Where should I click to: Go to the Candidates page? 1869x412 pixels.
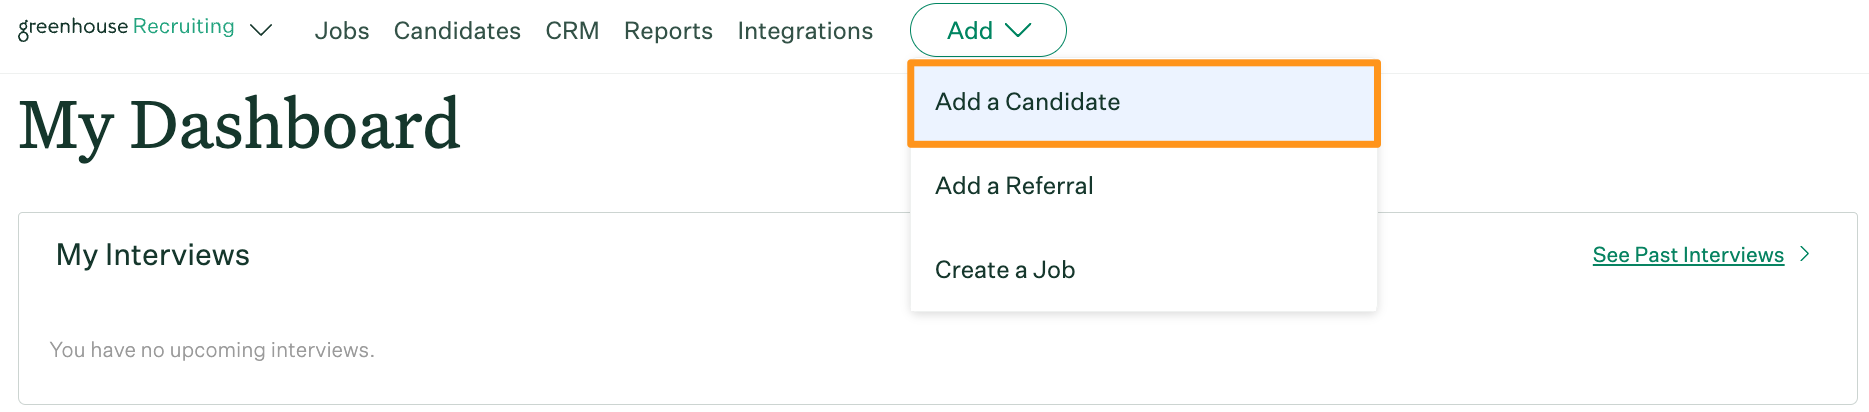(x=457, y=31)
